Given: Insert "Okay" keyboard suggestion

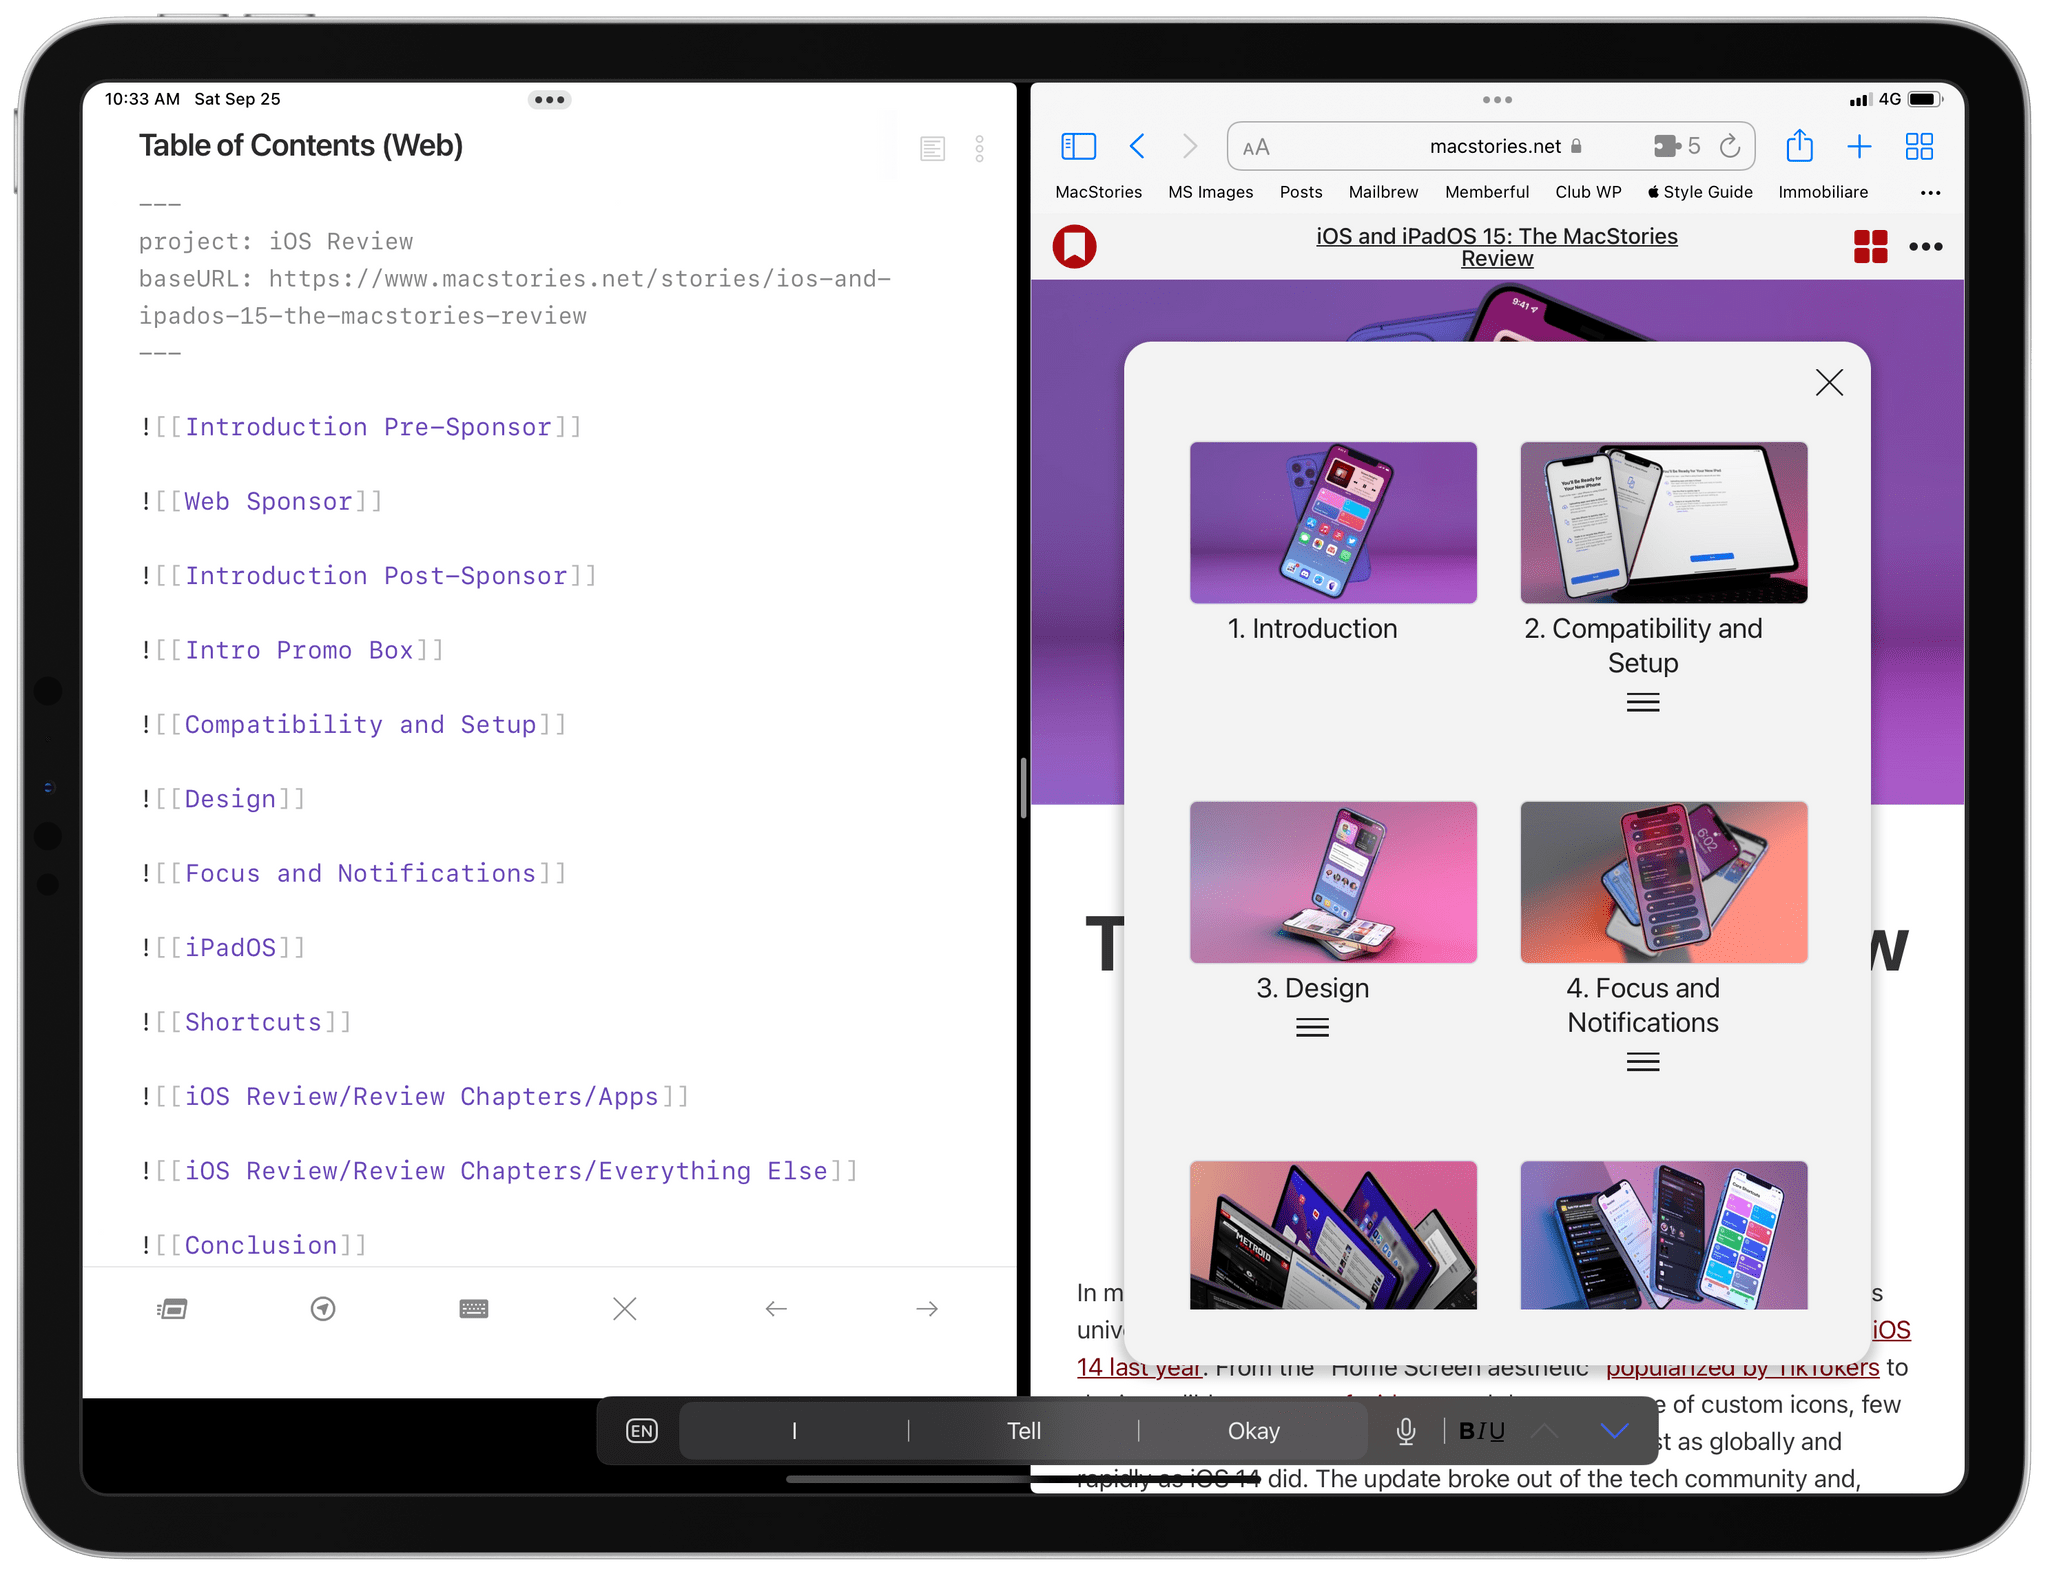Looking at the screenshot, I should pos(1253,1431).
